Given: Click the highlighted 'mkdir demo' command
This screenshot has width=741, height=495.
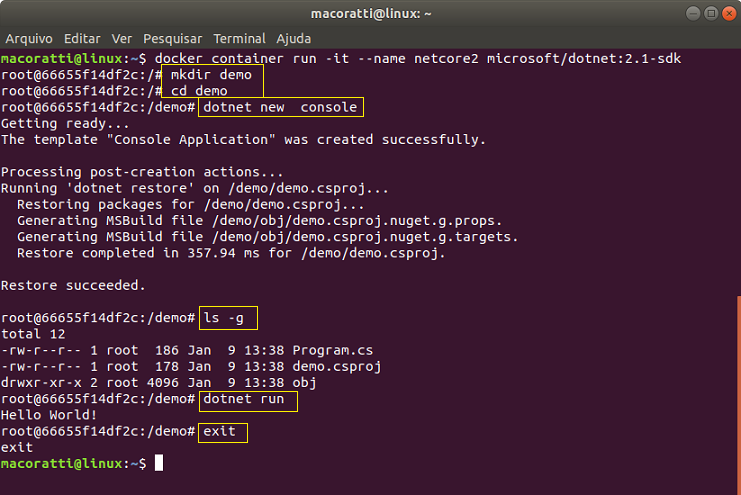Looking at the screenshot, I should click(x=212, y=75).
